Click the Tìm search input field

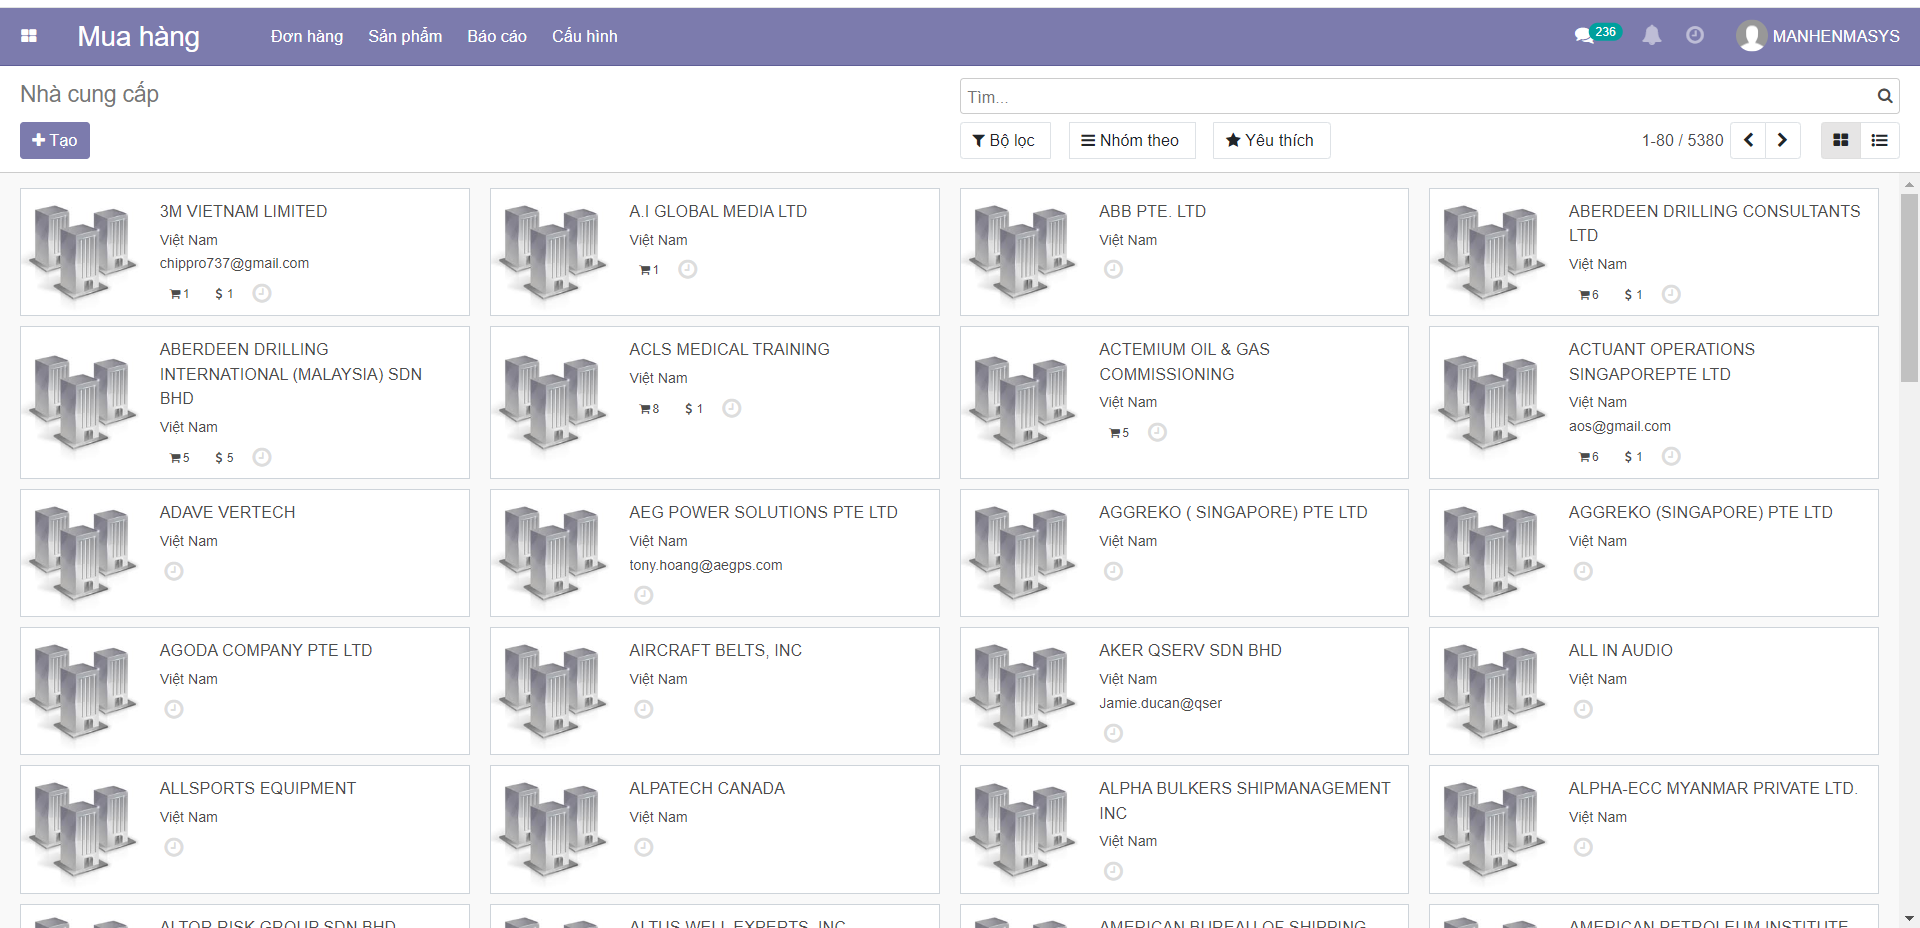click(1415, 97)
